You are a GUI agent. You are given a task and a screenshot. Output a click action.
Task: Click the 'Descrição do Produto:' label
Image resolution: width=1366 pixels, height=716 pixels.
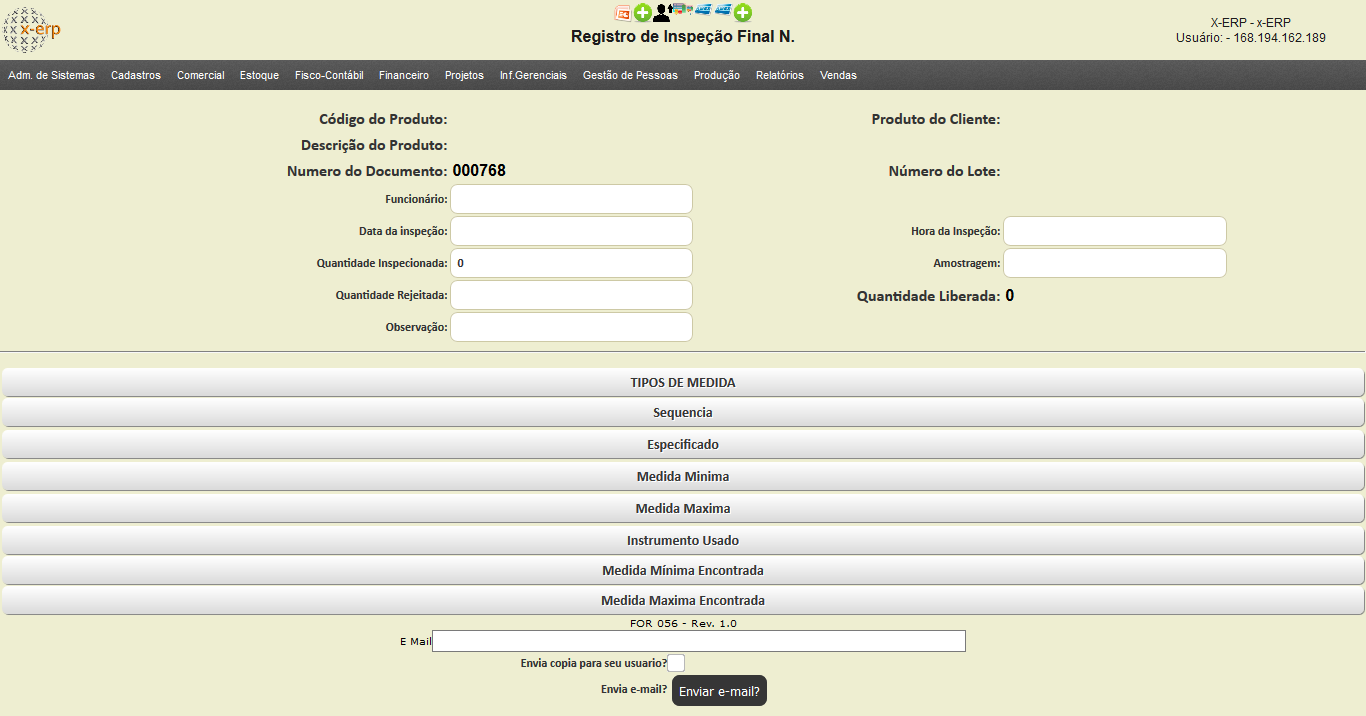[374, 145]
